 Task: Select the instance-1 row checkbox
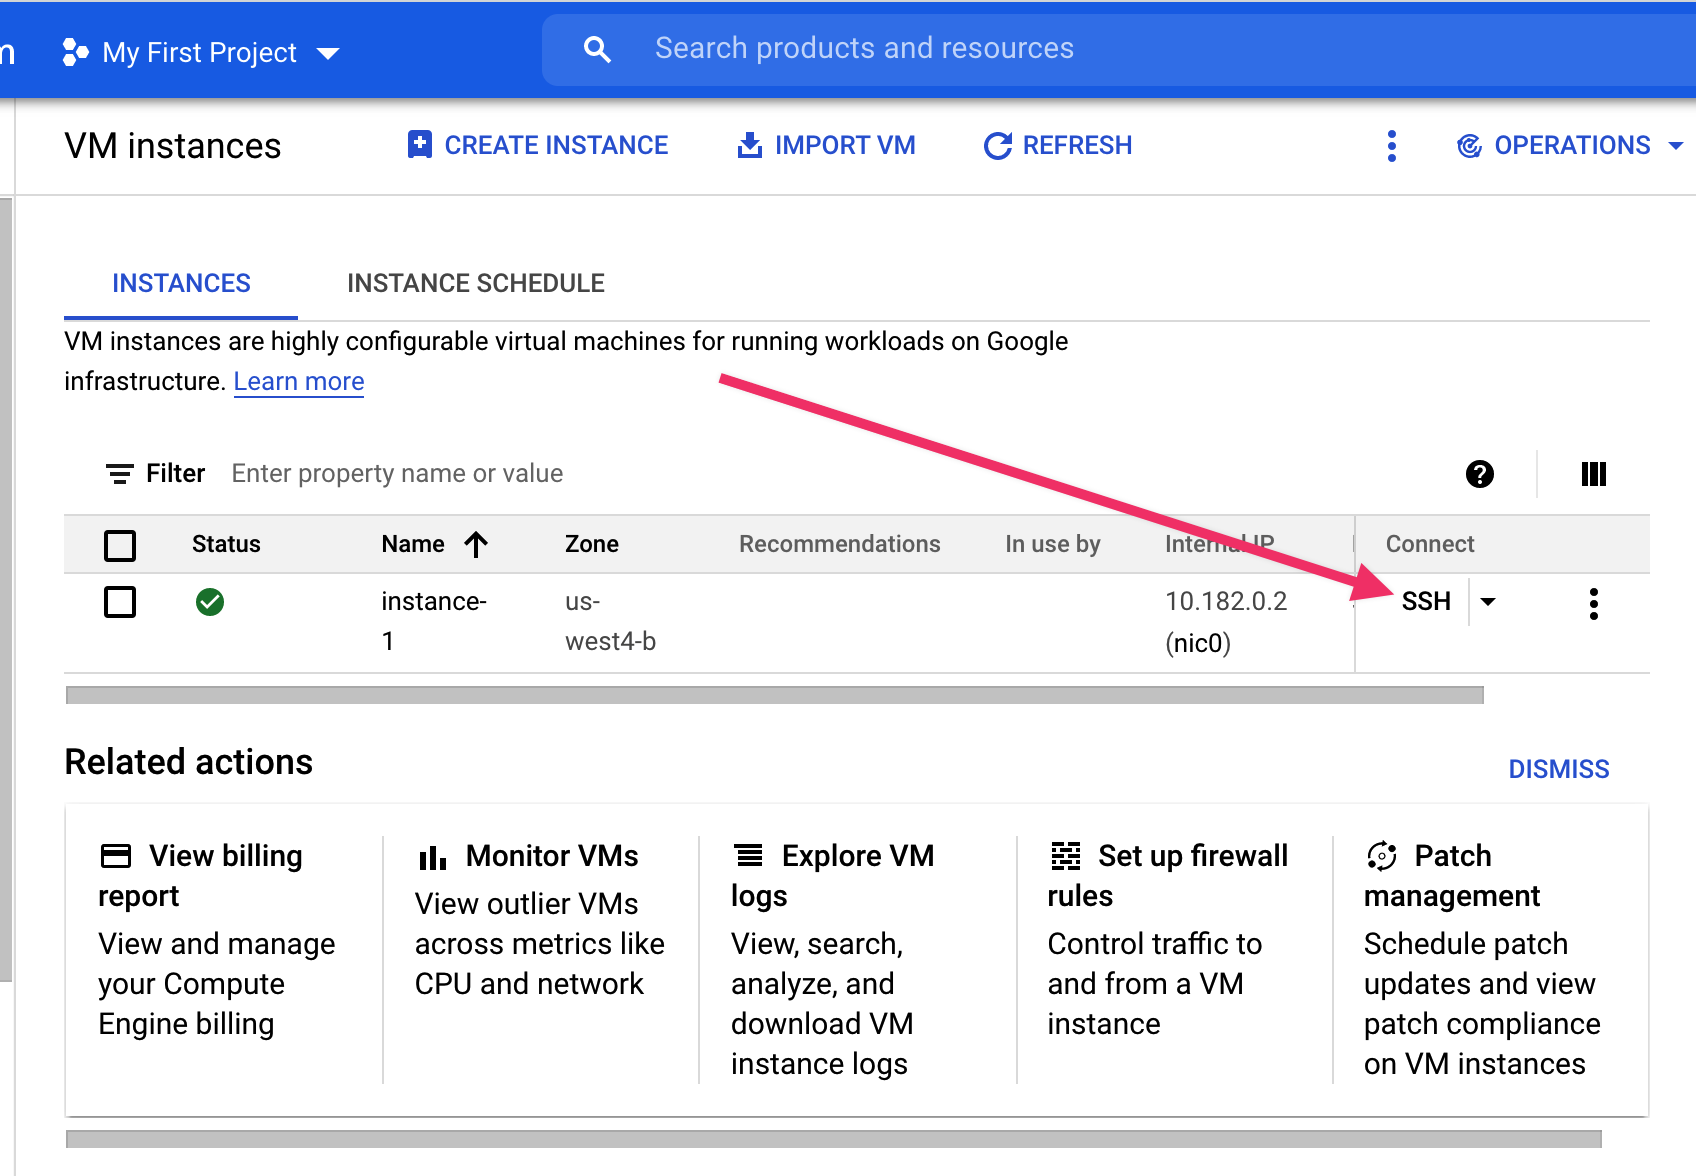(x=120, y=602)
